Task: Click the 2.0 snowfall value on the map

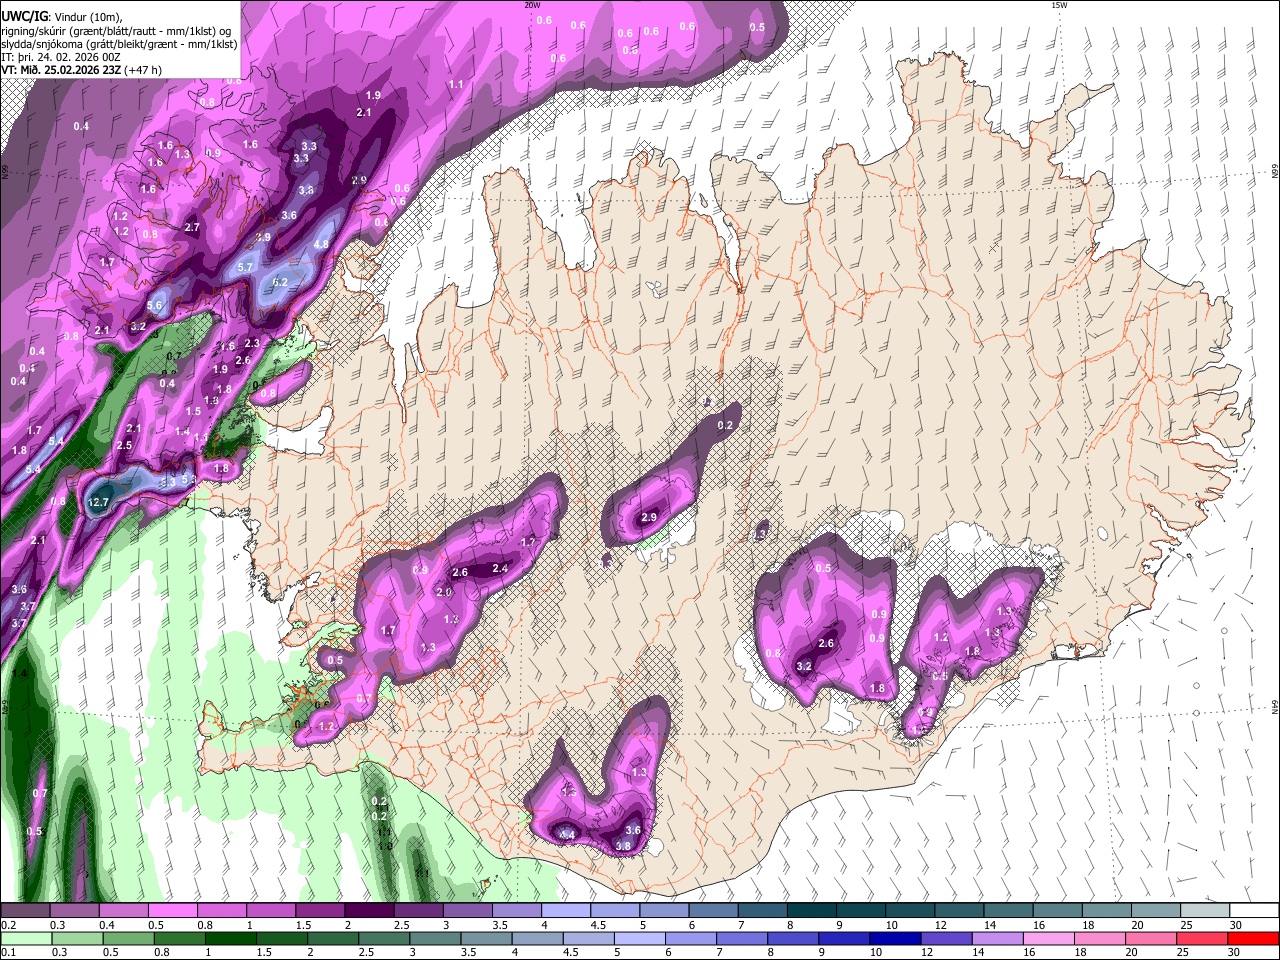Action: [x=444, y=592]
